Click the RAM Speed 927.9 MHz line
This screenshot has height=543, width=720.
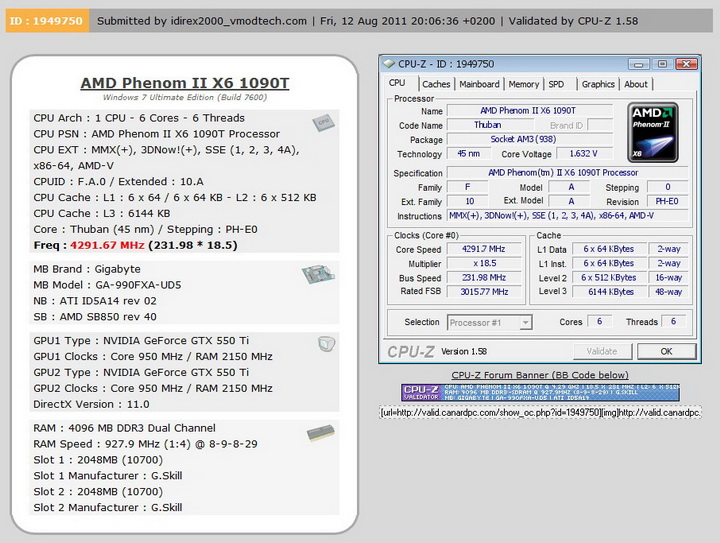click(145, 444)
